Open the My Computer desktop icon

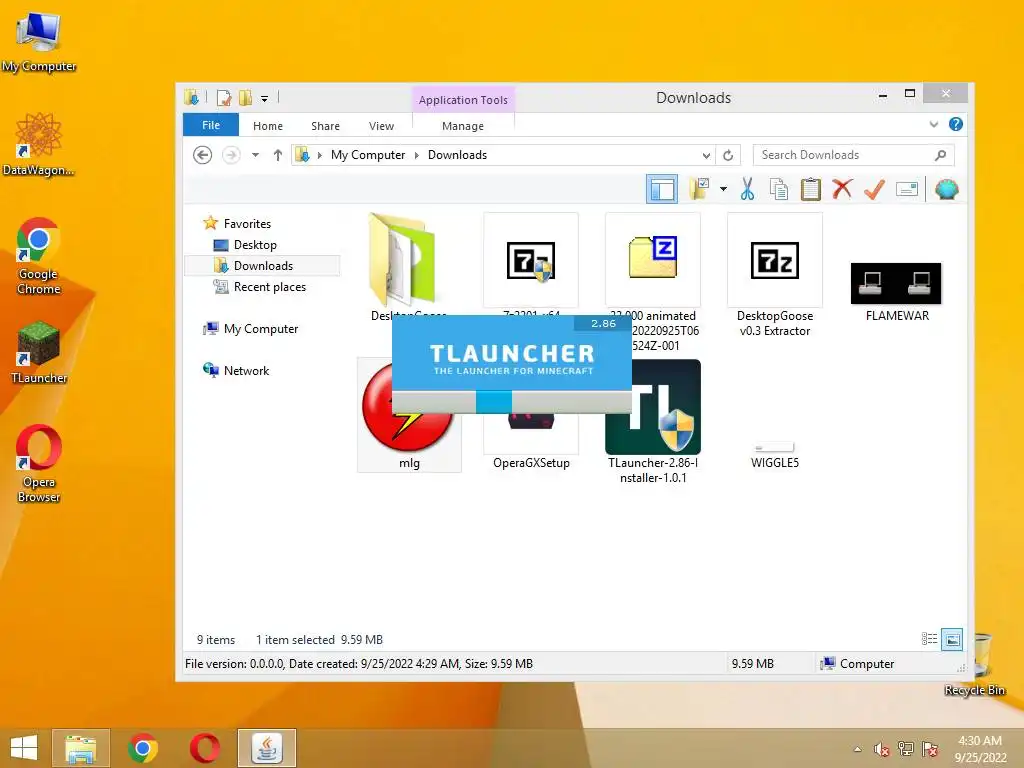coord(39,42)
